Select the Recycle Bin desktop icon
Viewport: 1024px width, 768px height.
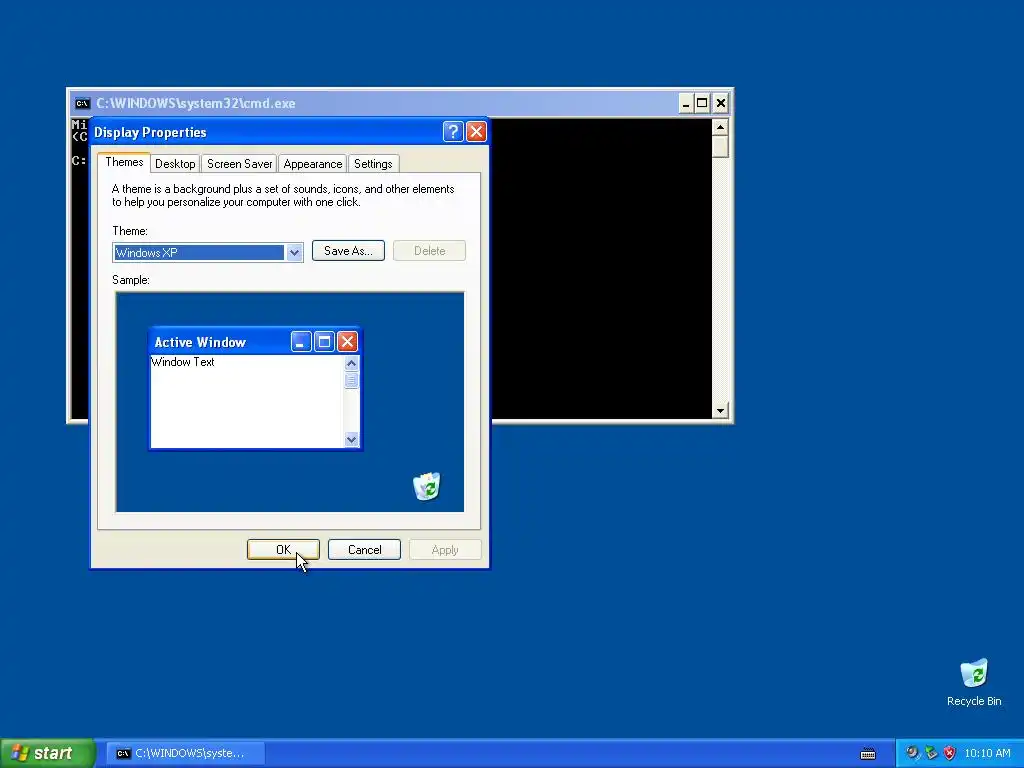[x=974, y=682]
